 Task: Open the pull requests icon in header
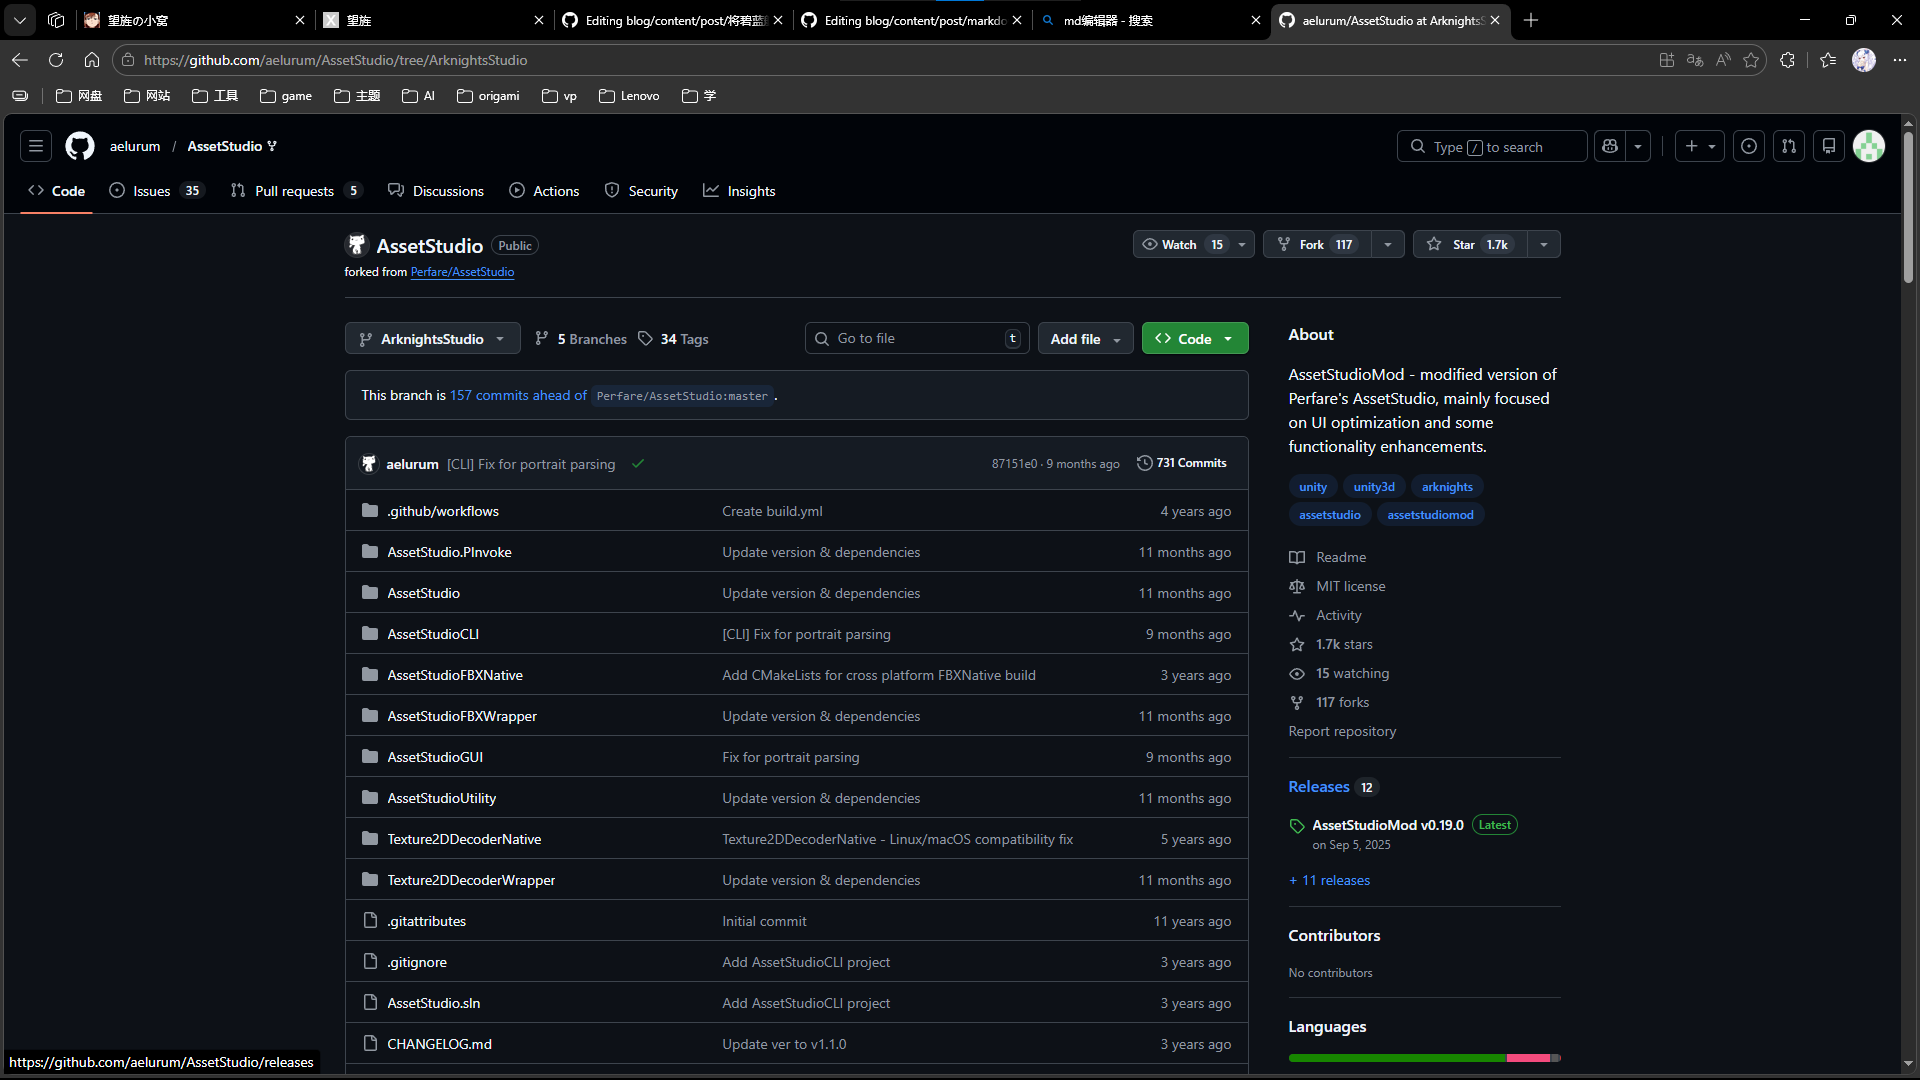[x=1789, y=146]
